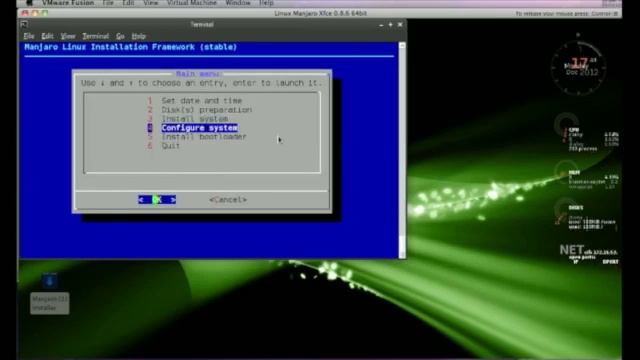The width and height of the screenshot is (640, 360).
Task: Open the VMware Help menu
Action: pyautogui.click(x=266, y=3)
